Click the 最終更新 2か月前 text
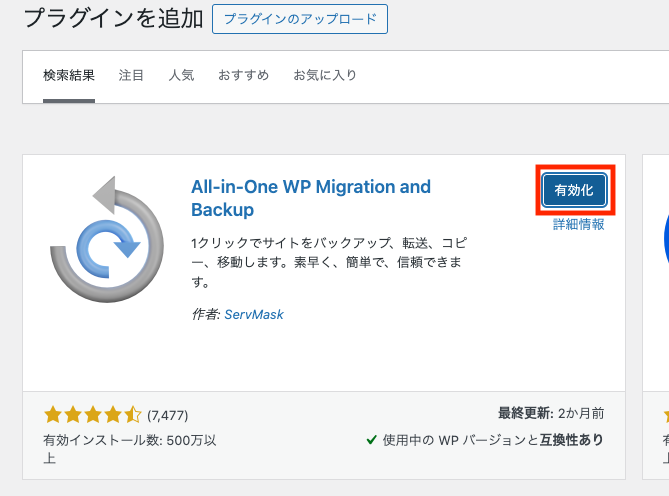Screen dimensions: 669x496 550,413
